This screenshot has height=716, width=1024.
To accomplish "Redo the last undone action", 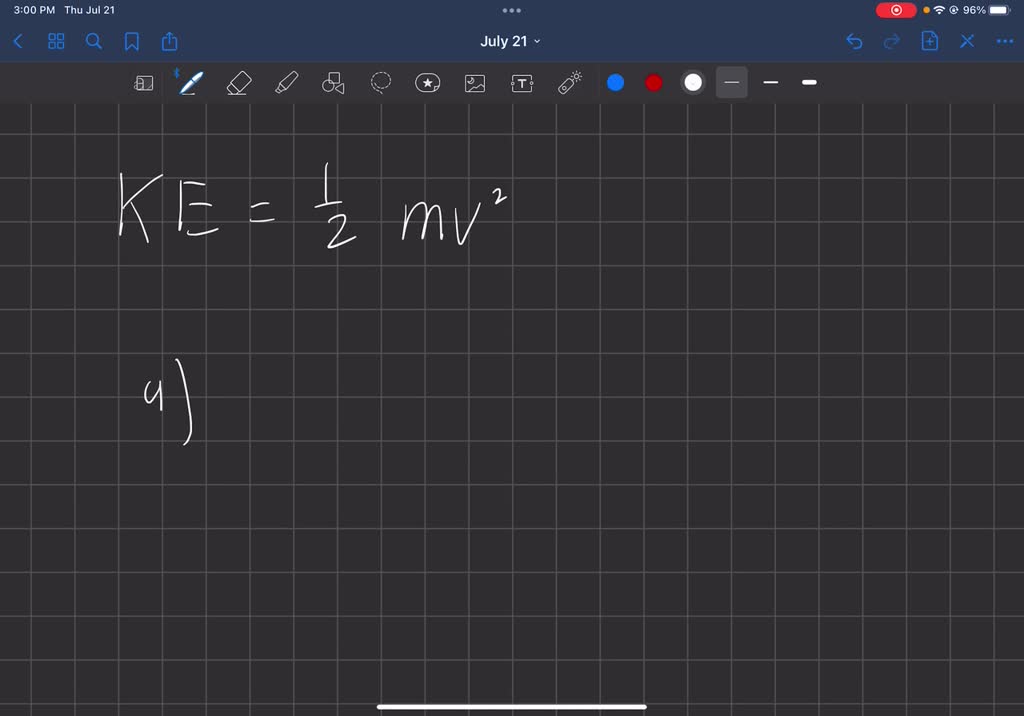I will coord(891,42).
